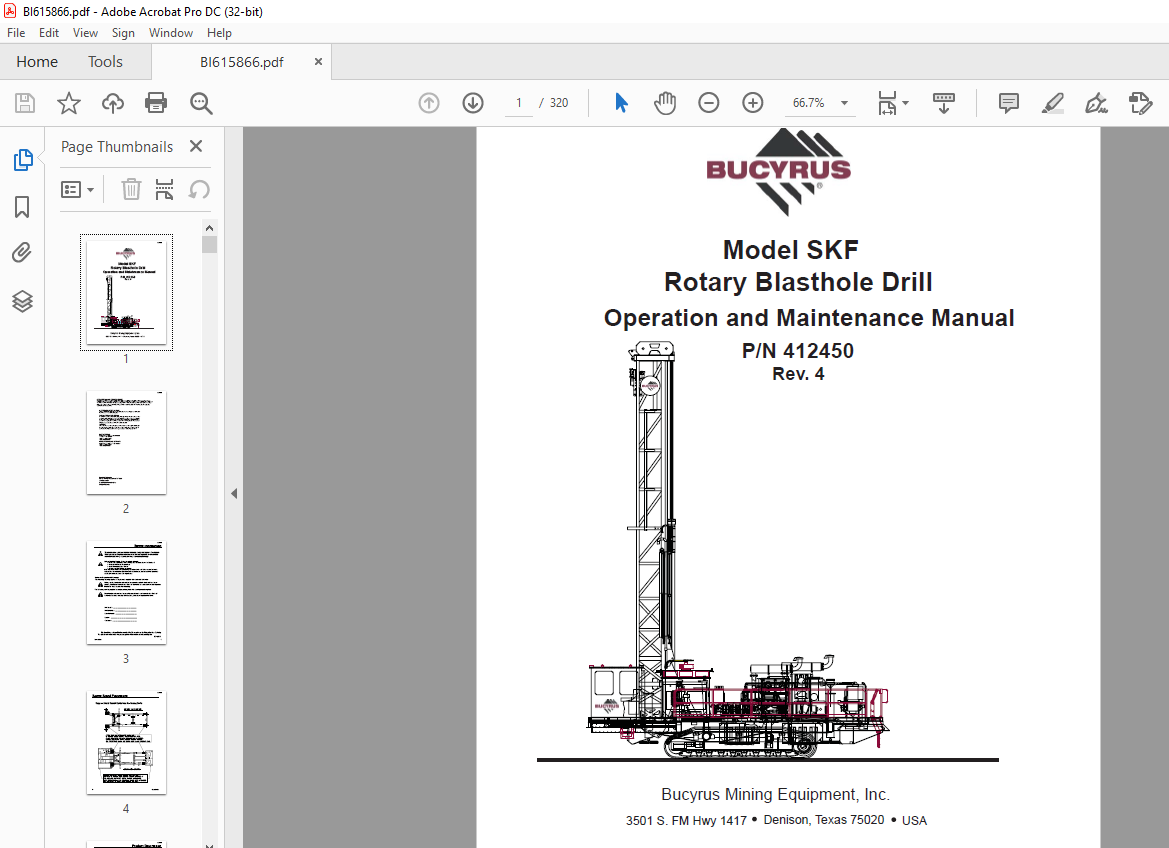Delete selected page with trash icon
Screen dimensions: 1169x848
point(131,189)
